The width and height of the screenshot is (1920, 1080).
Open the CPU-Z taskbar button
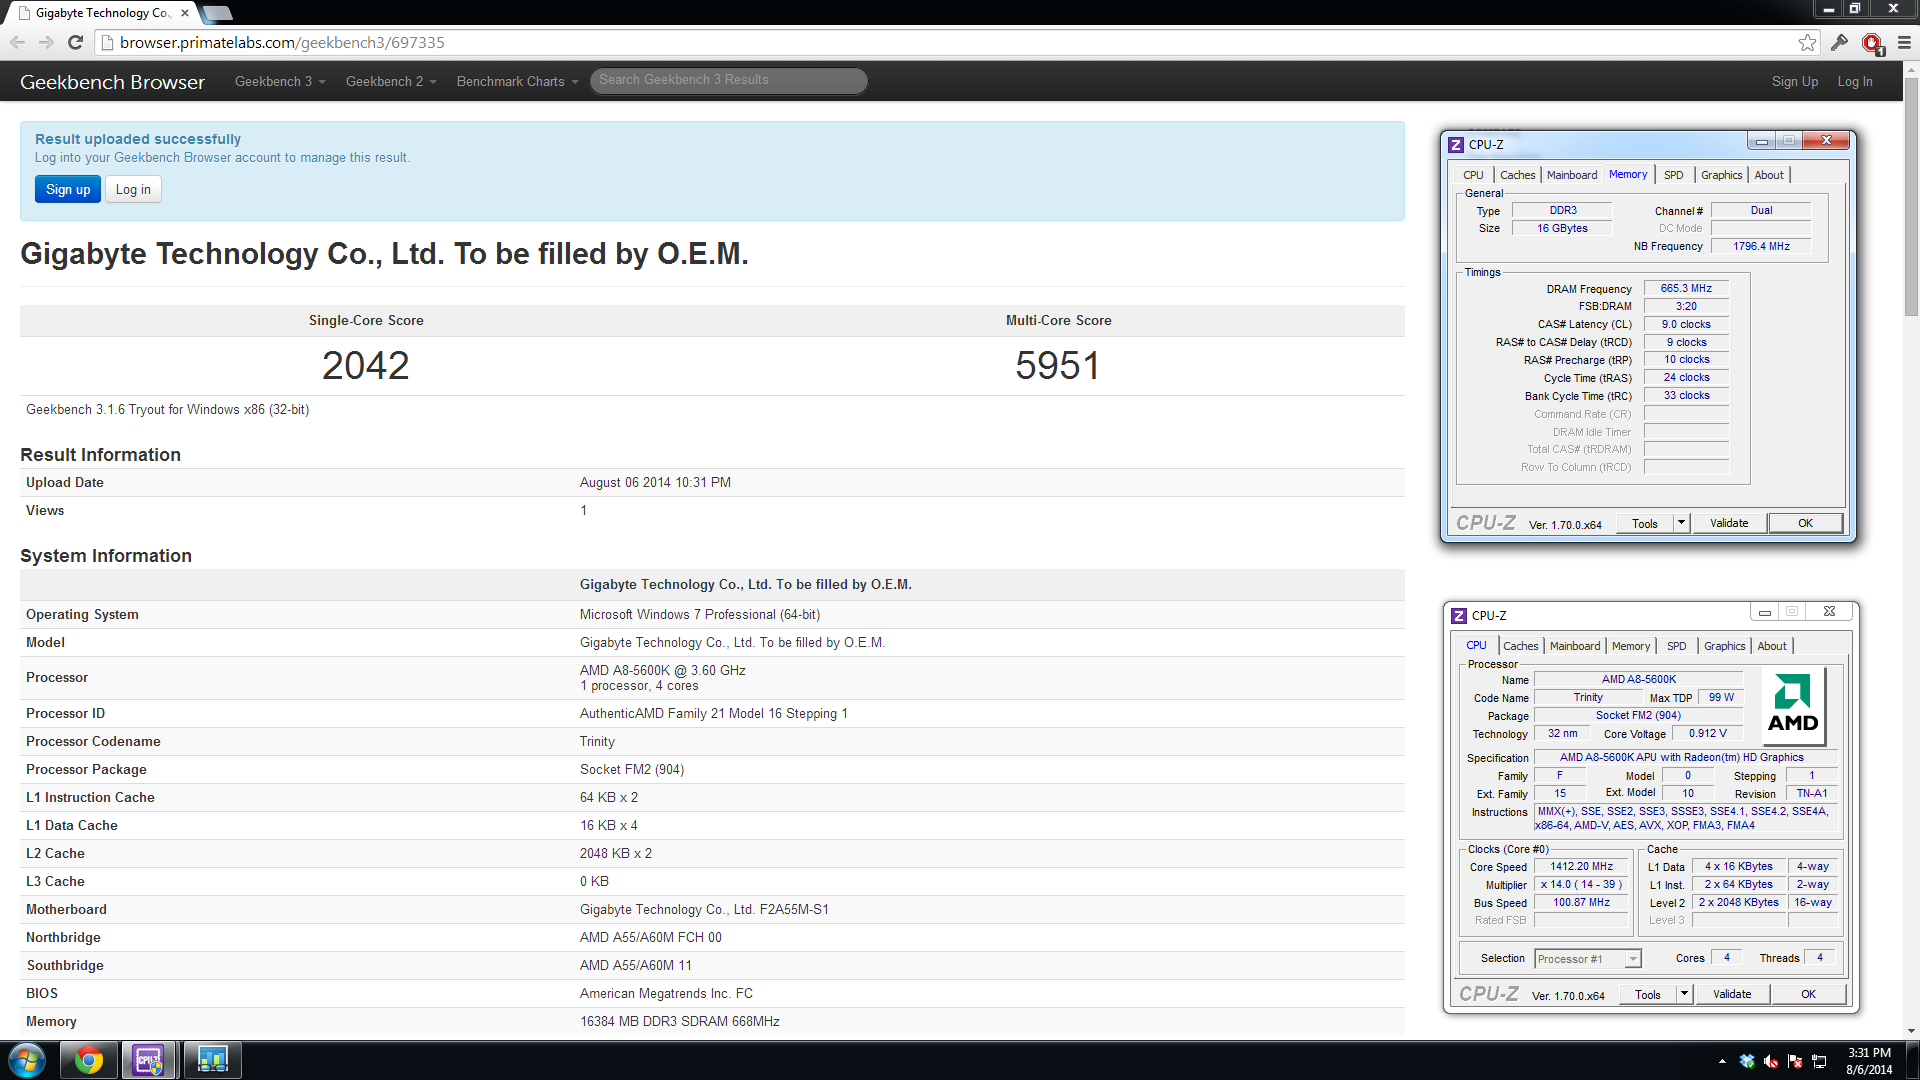pos(149,1060)
